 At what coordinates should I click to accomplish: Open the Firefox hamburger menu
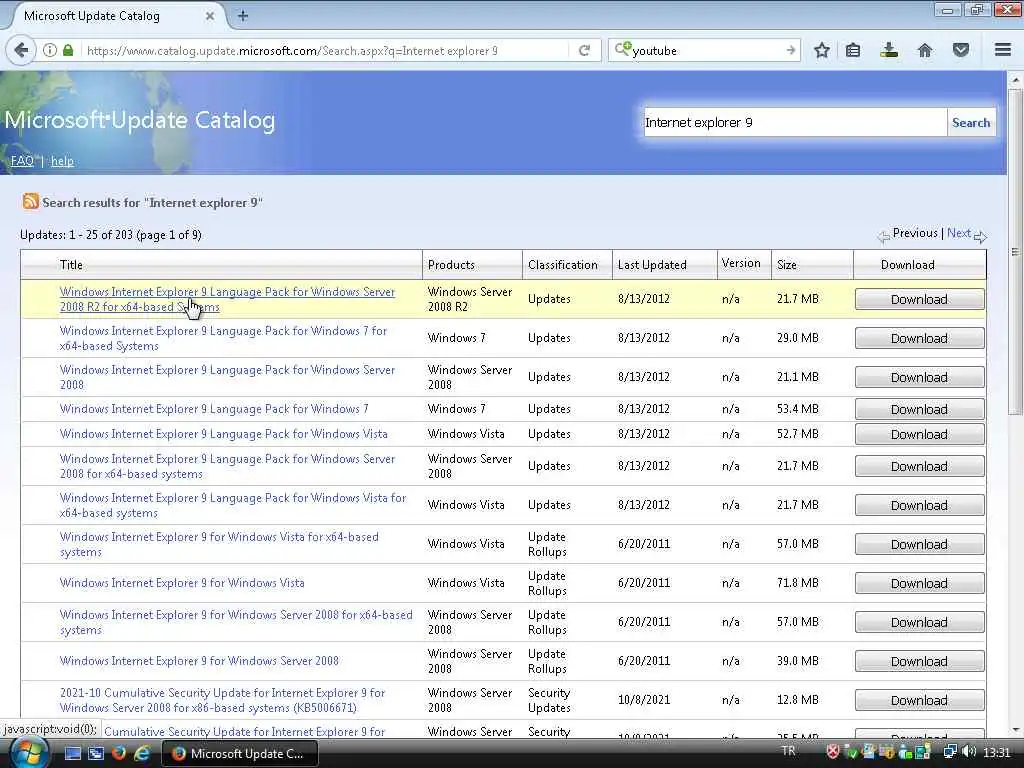[x=1003, y=50]
